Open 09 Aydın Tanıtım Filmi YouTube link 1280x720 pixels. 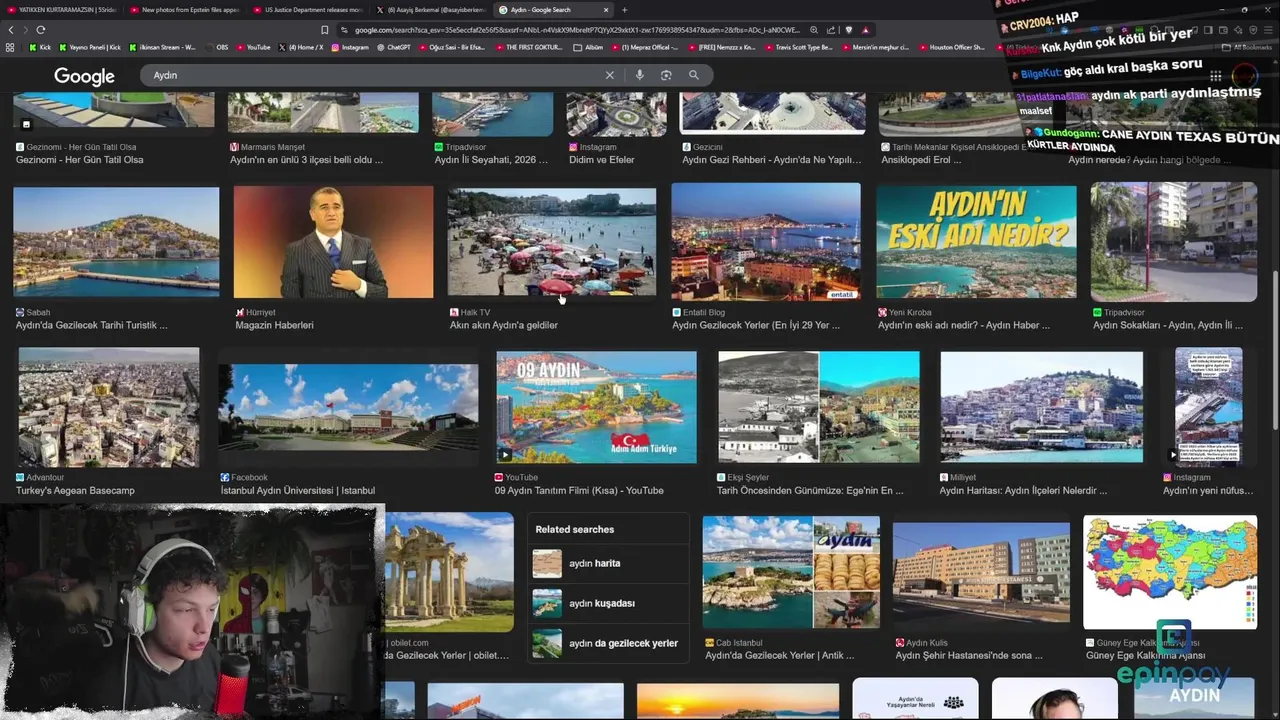click(x=579, y=490)
